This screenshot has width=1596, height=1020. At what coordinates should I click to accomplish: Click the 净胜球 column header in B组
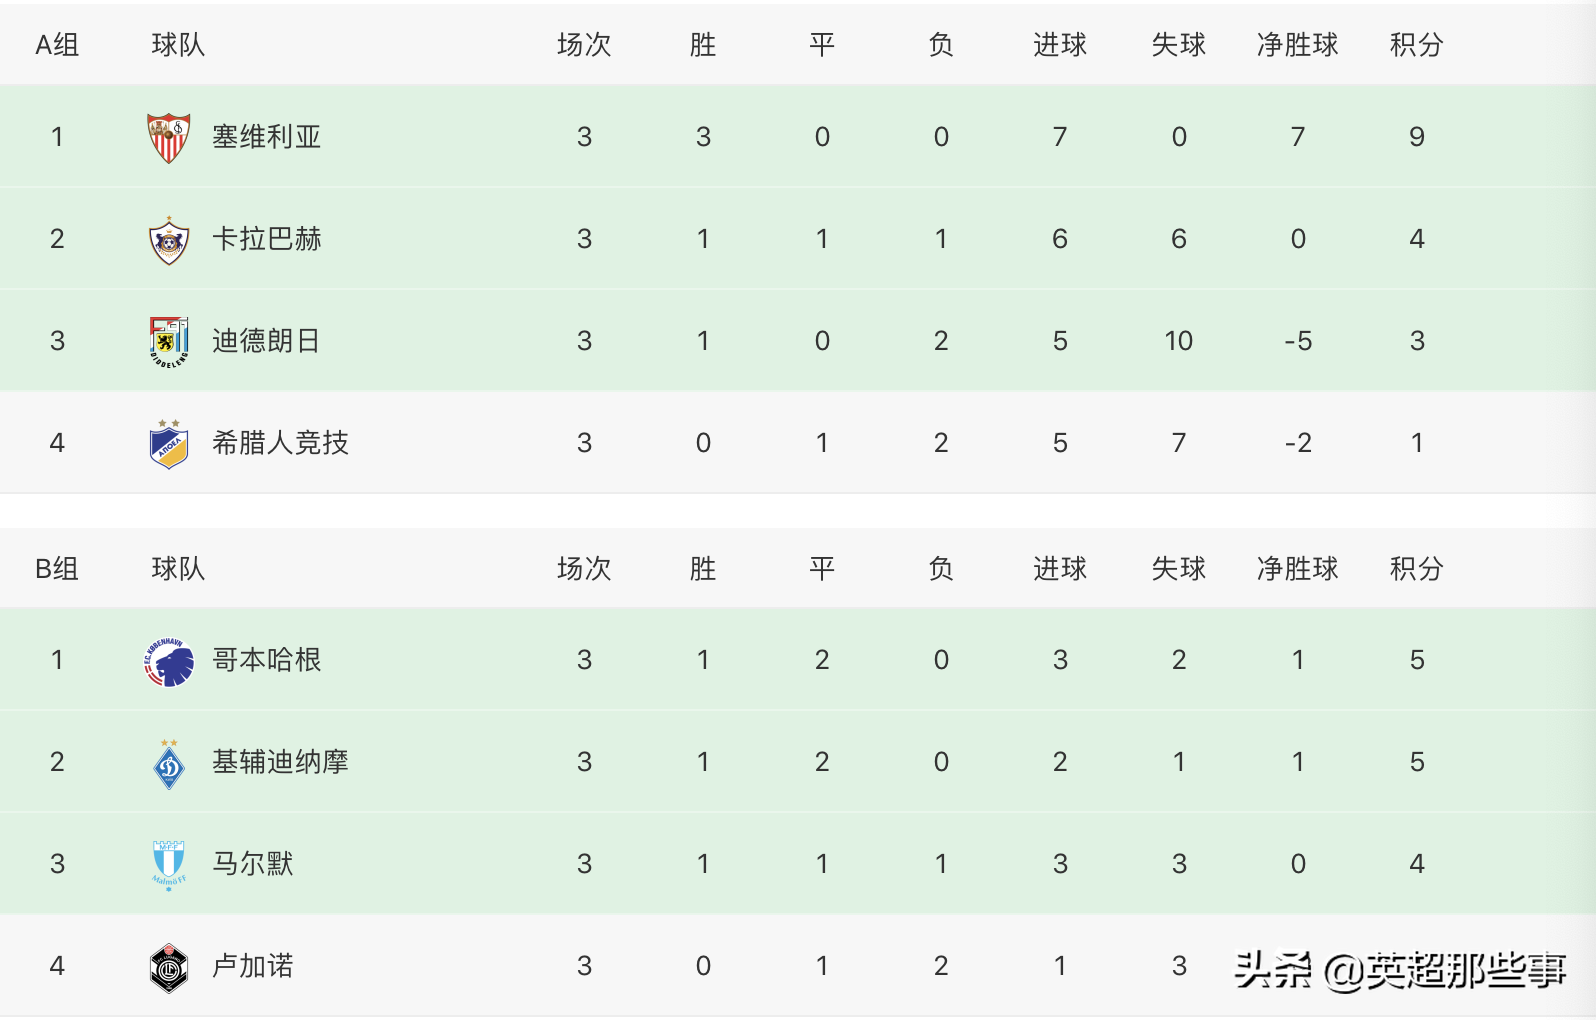coord(1297,569)
